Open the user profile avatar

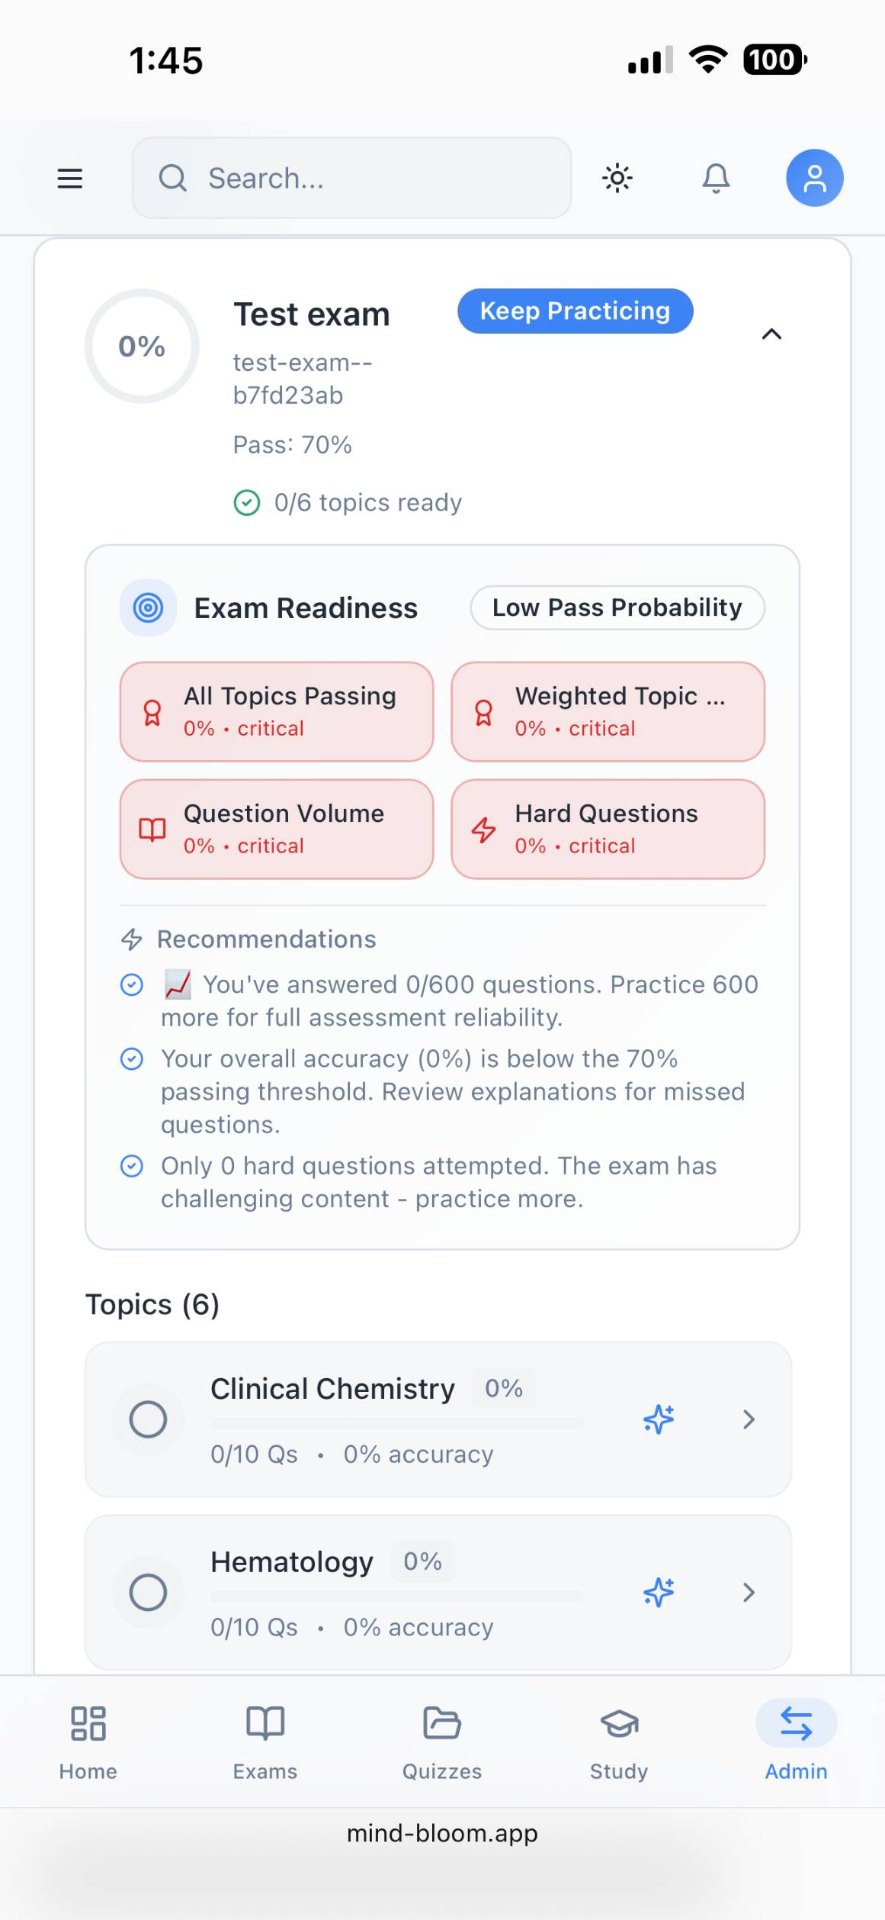tap(815, 178)
